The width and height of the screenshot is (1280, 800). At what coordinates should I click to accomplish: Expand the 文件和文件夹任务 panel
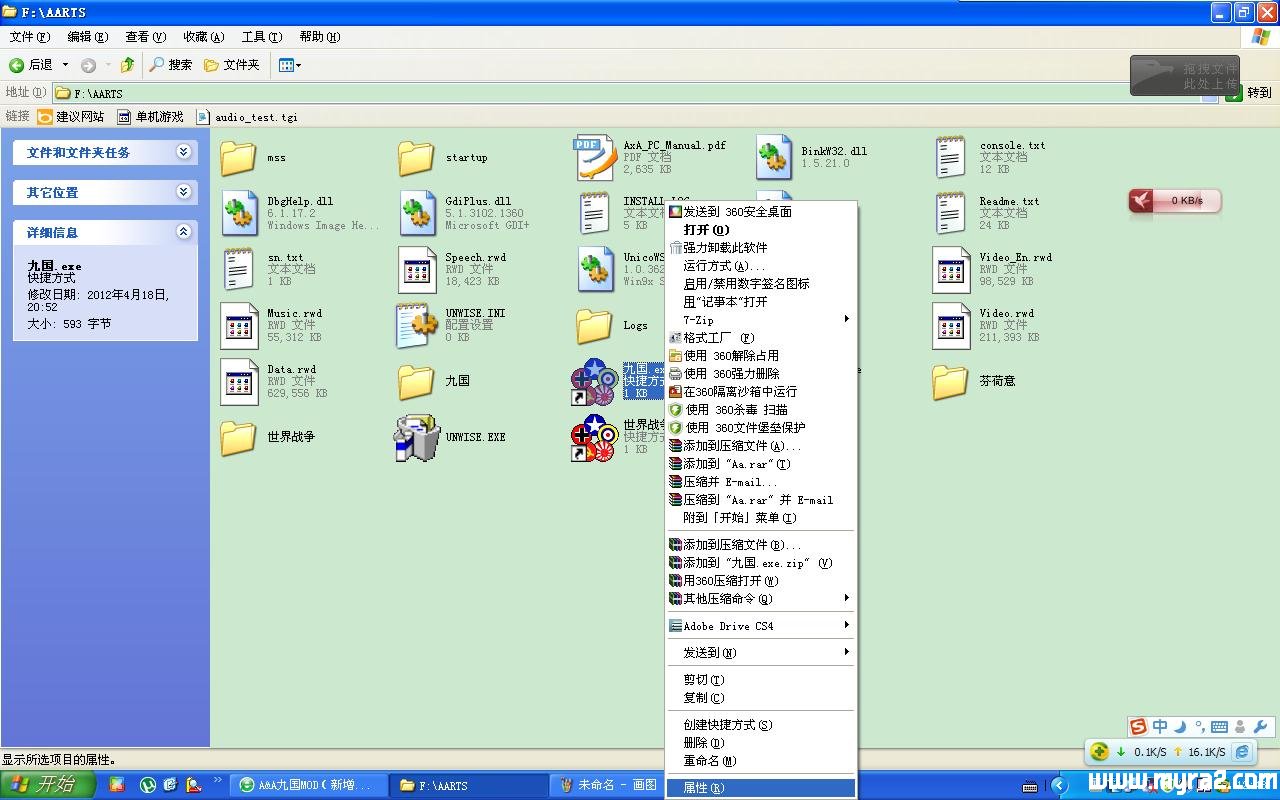coord(183,152)
